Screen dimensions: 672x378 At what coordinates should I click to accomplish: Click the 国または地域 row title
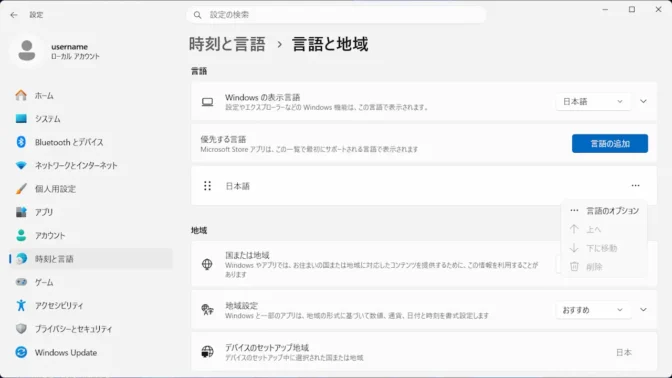[x=247, y=255]
